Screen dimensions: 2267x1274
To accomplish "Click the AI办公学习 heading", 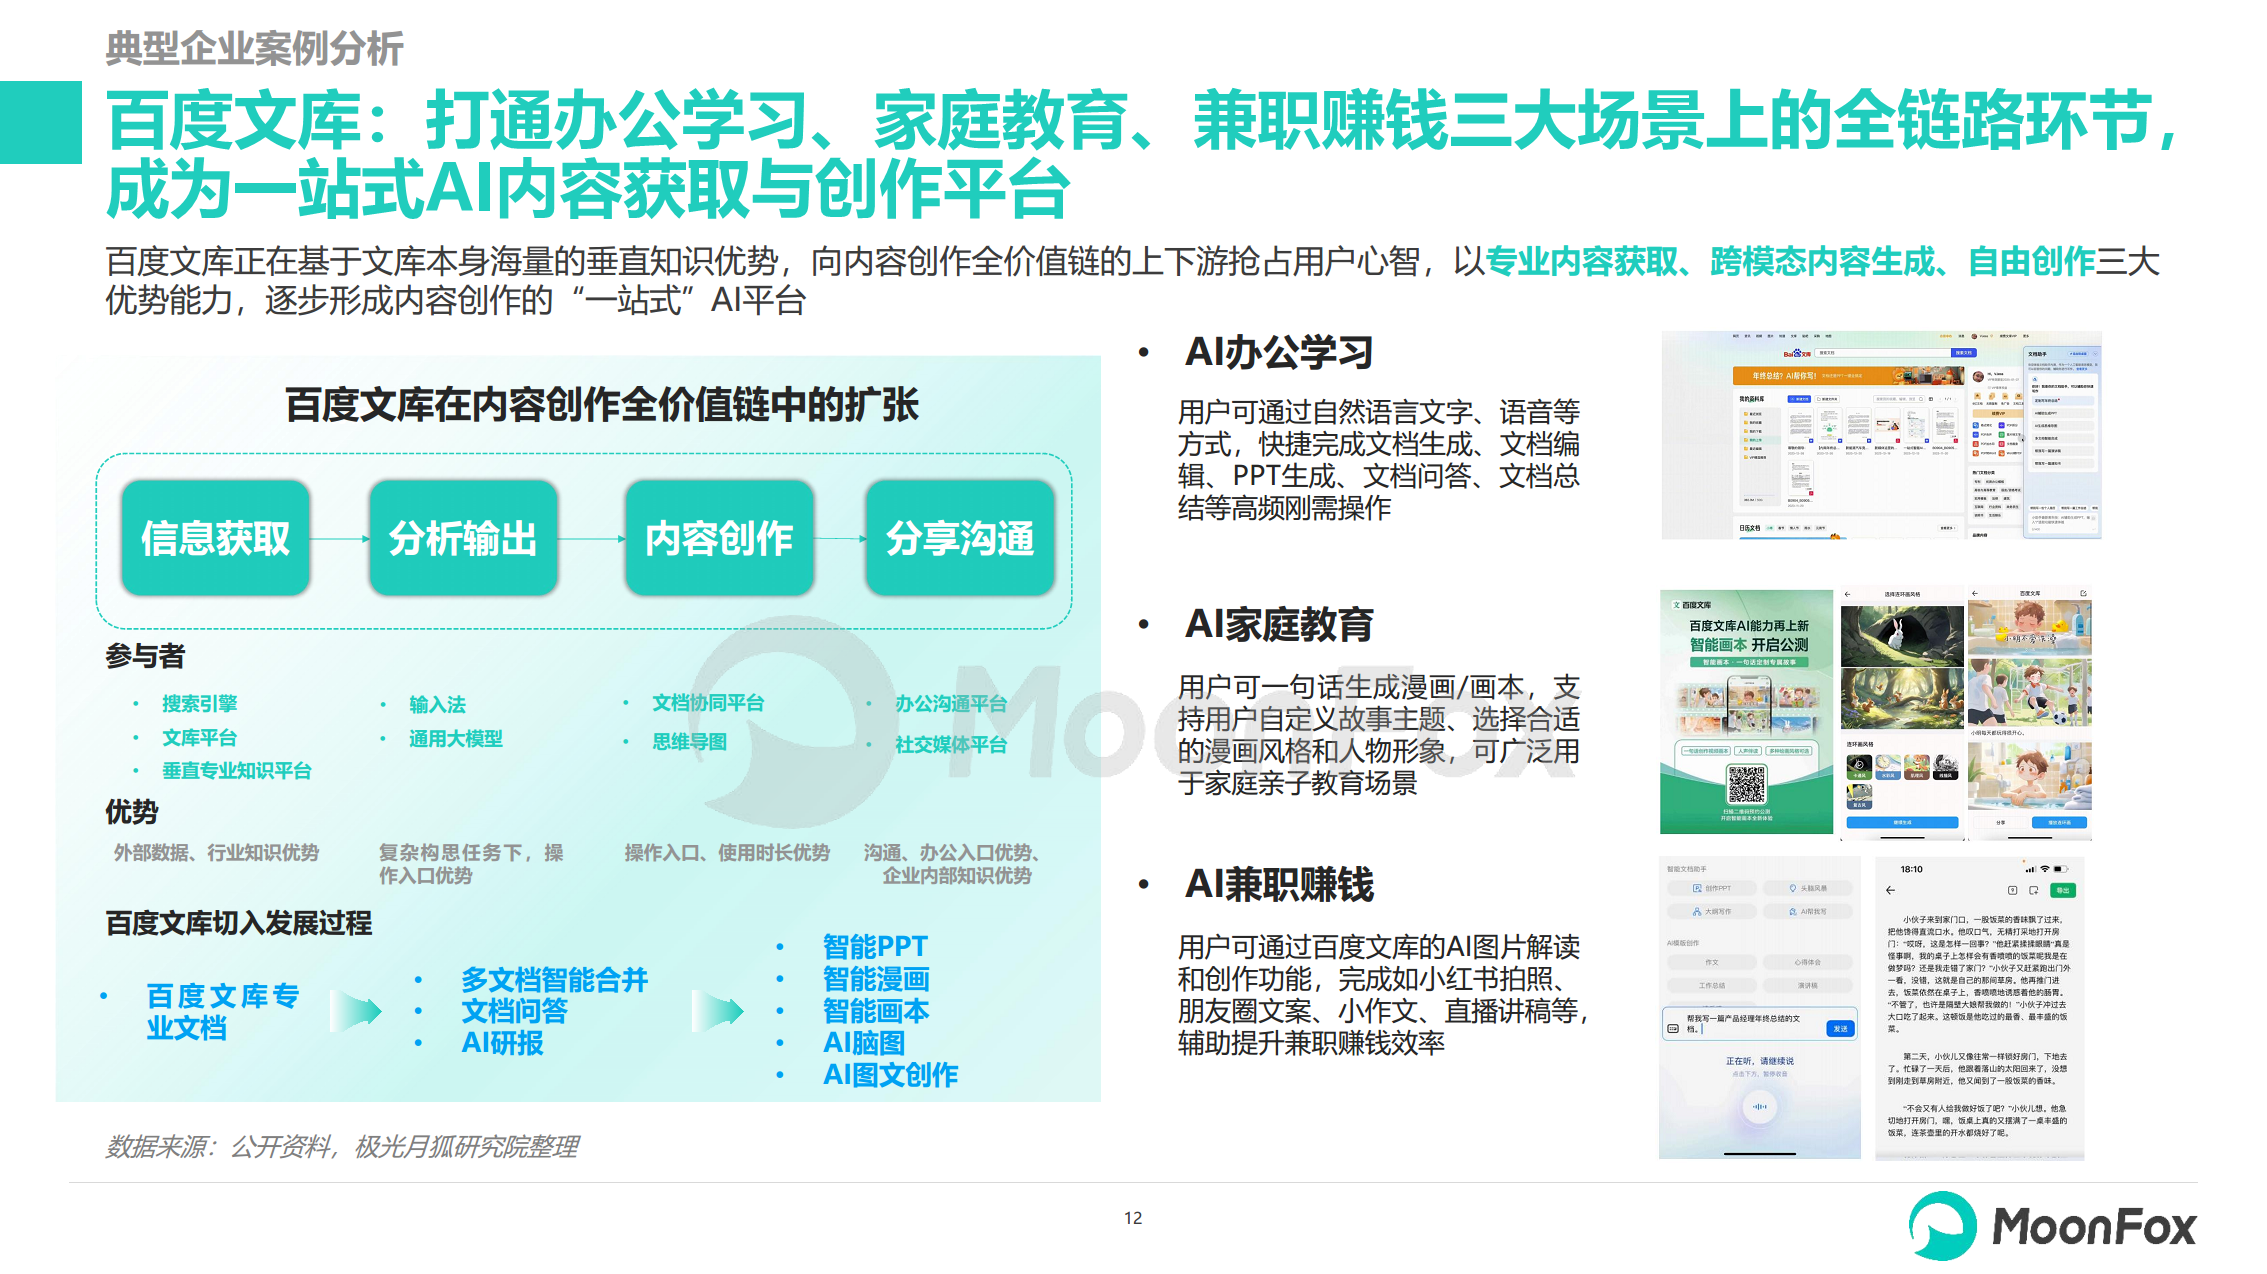I will [x=1279, y=352].
